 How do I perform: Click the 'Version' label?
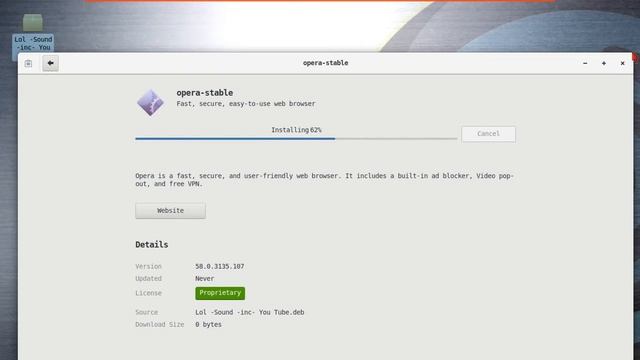pyautogui.click(x=148, y=267)
